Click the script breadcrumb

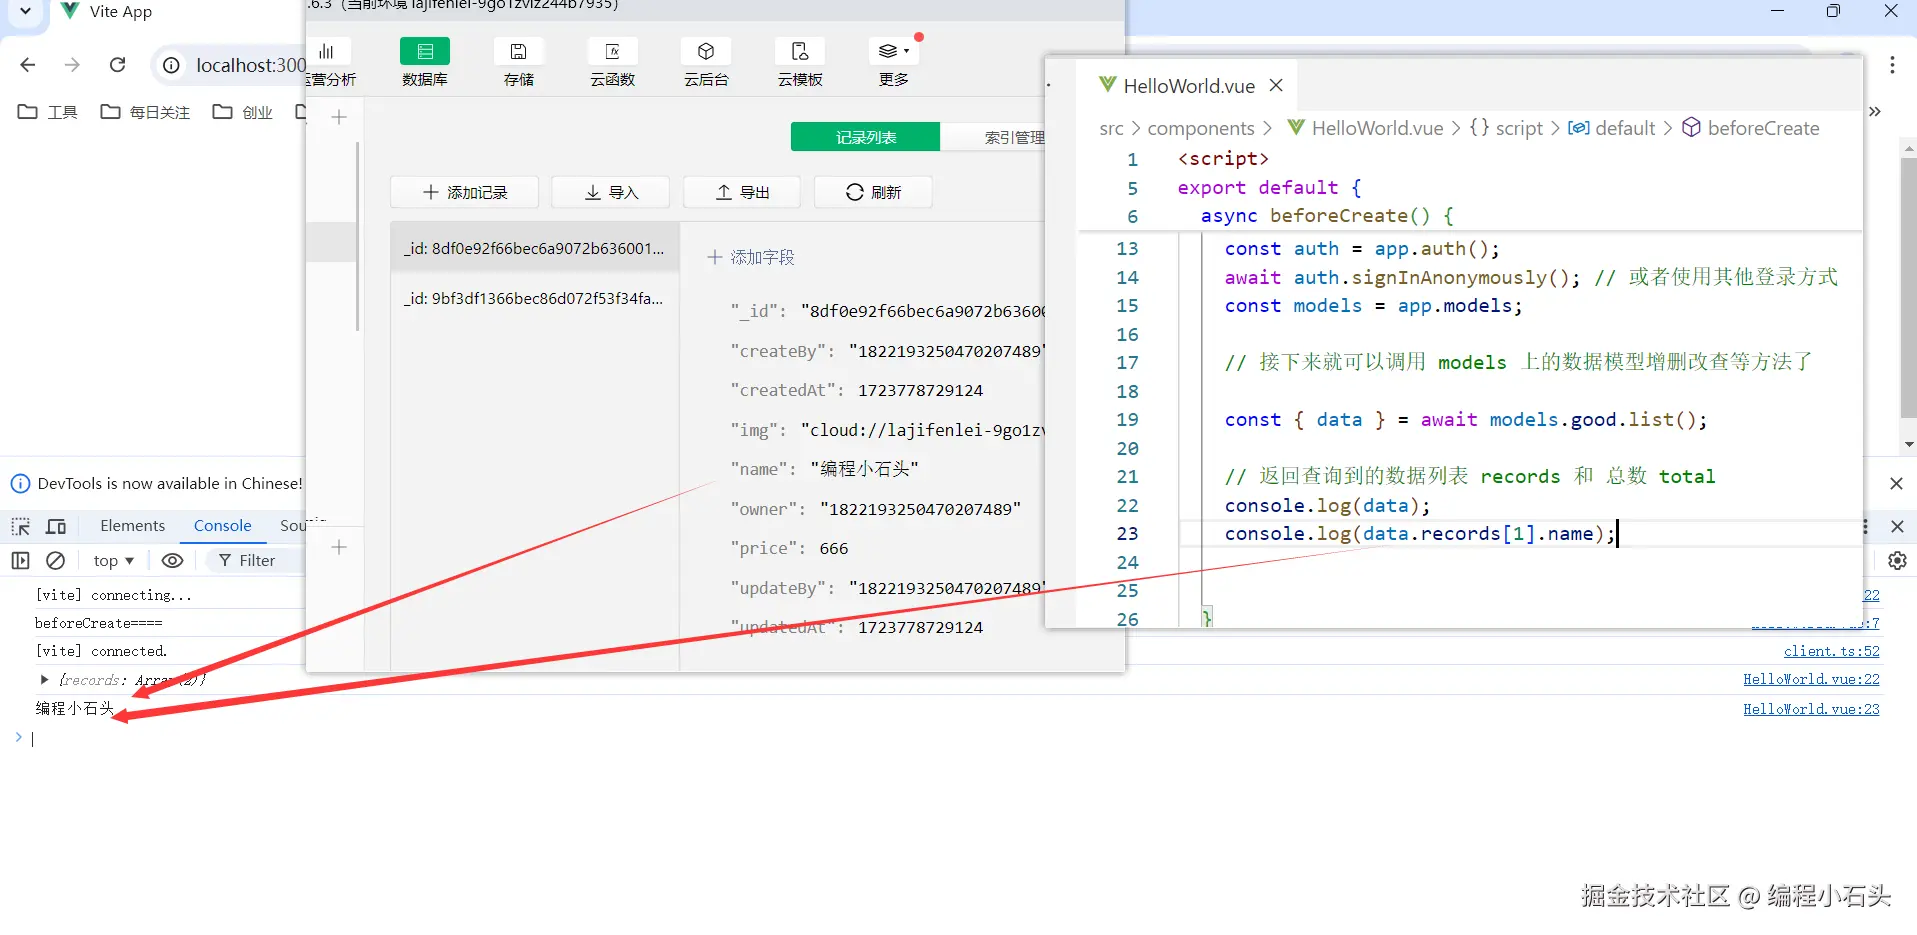tap(1506, 128)
